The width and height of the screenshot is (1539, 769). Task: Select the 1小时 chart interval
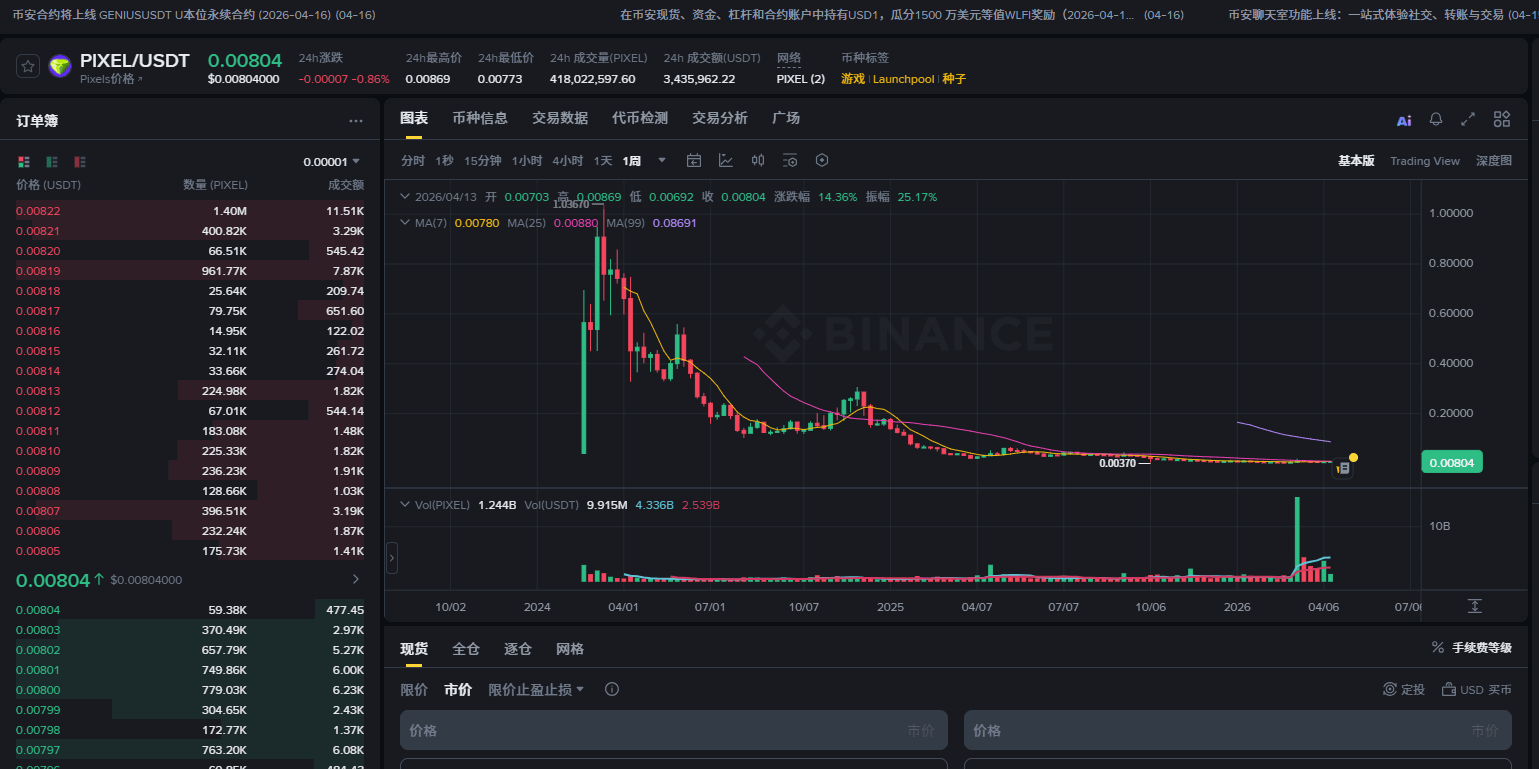pos(527,160)
